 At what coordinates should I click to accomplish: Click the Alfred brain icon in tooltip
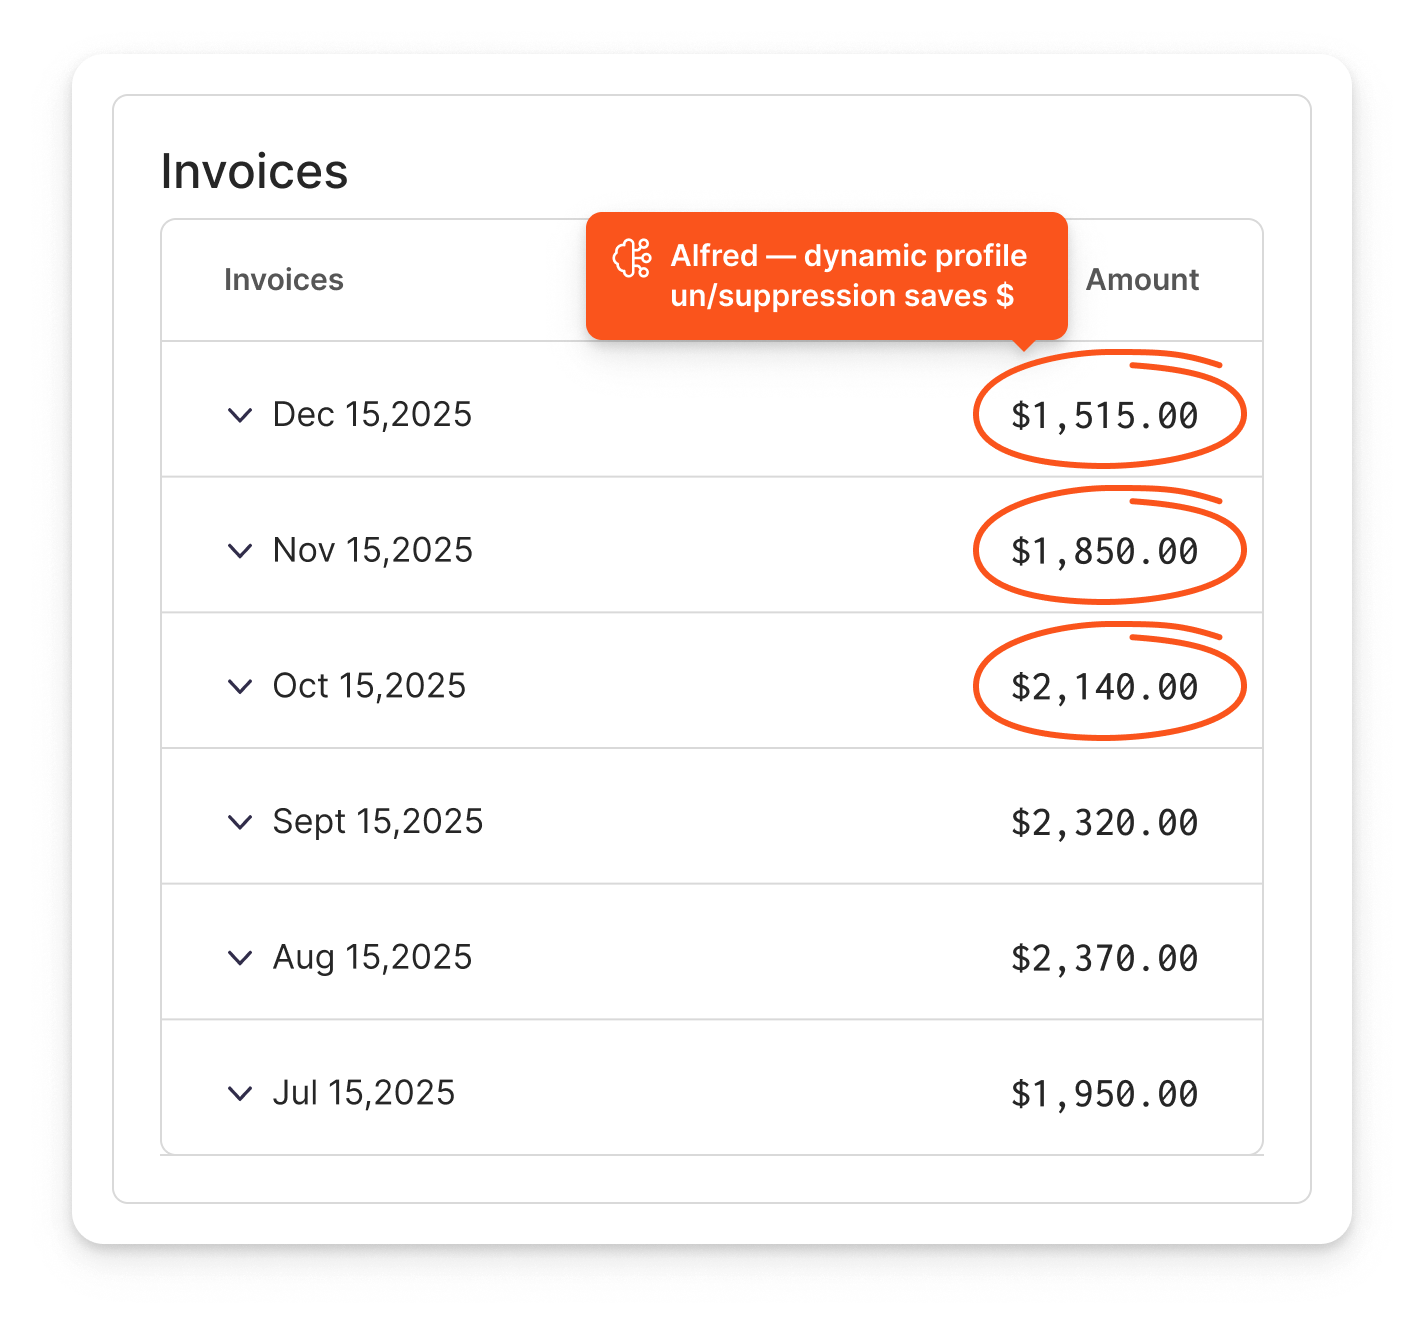coord(632,258)
